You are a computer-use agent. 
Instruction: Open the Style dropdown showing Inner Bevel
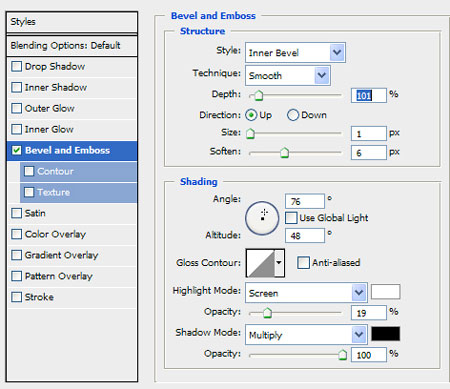pyautogui.click(x=295, y=53)
